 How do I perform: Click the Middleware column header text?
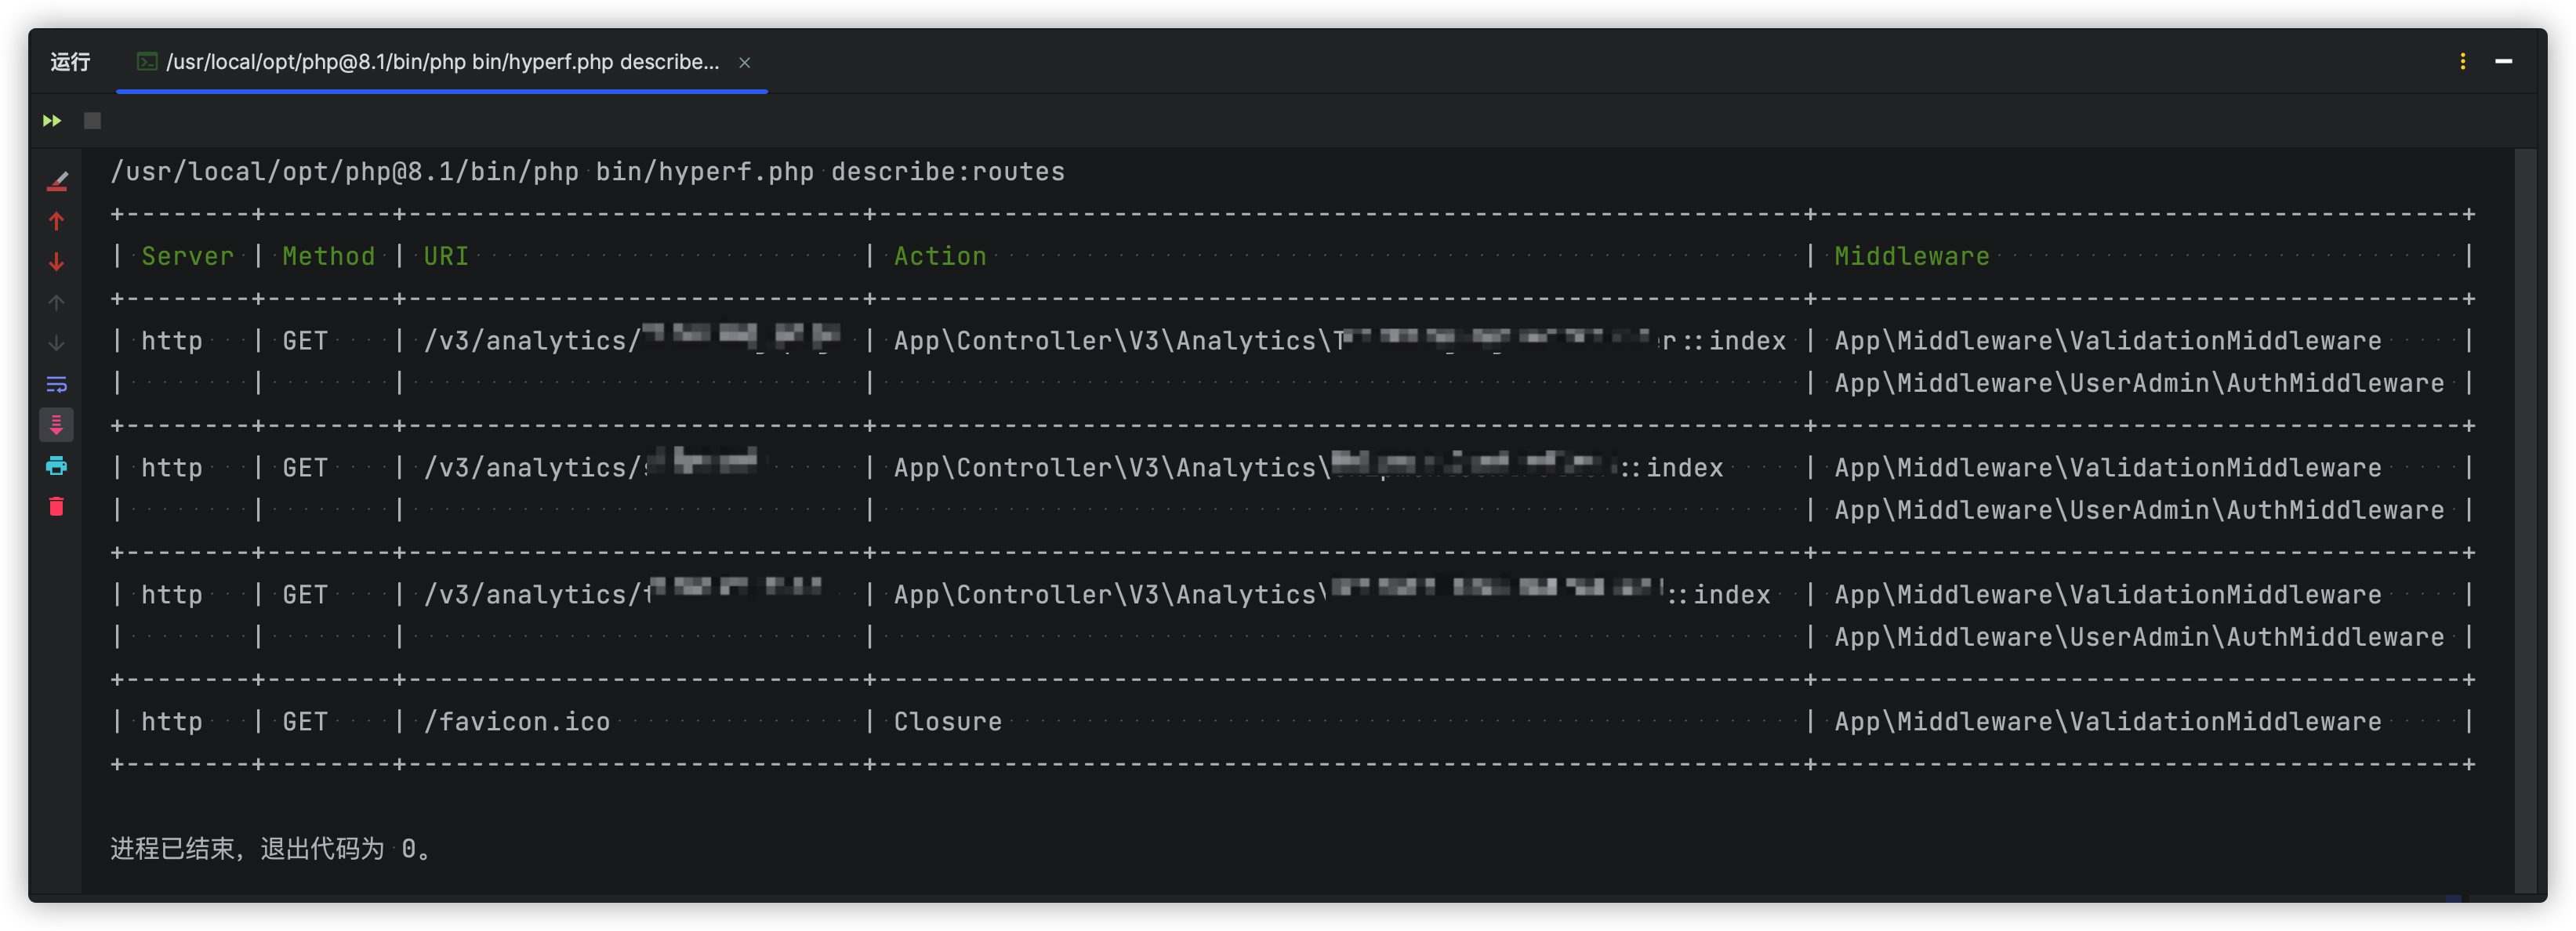[1911, 256]
